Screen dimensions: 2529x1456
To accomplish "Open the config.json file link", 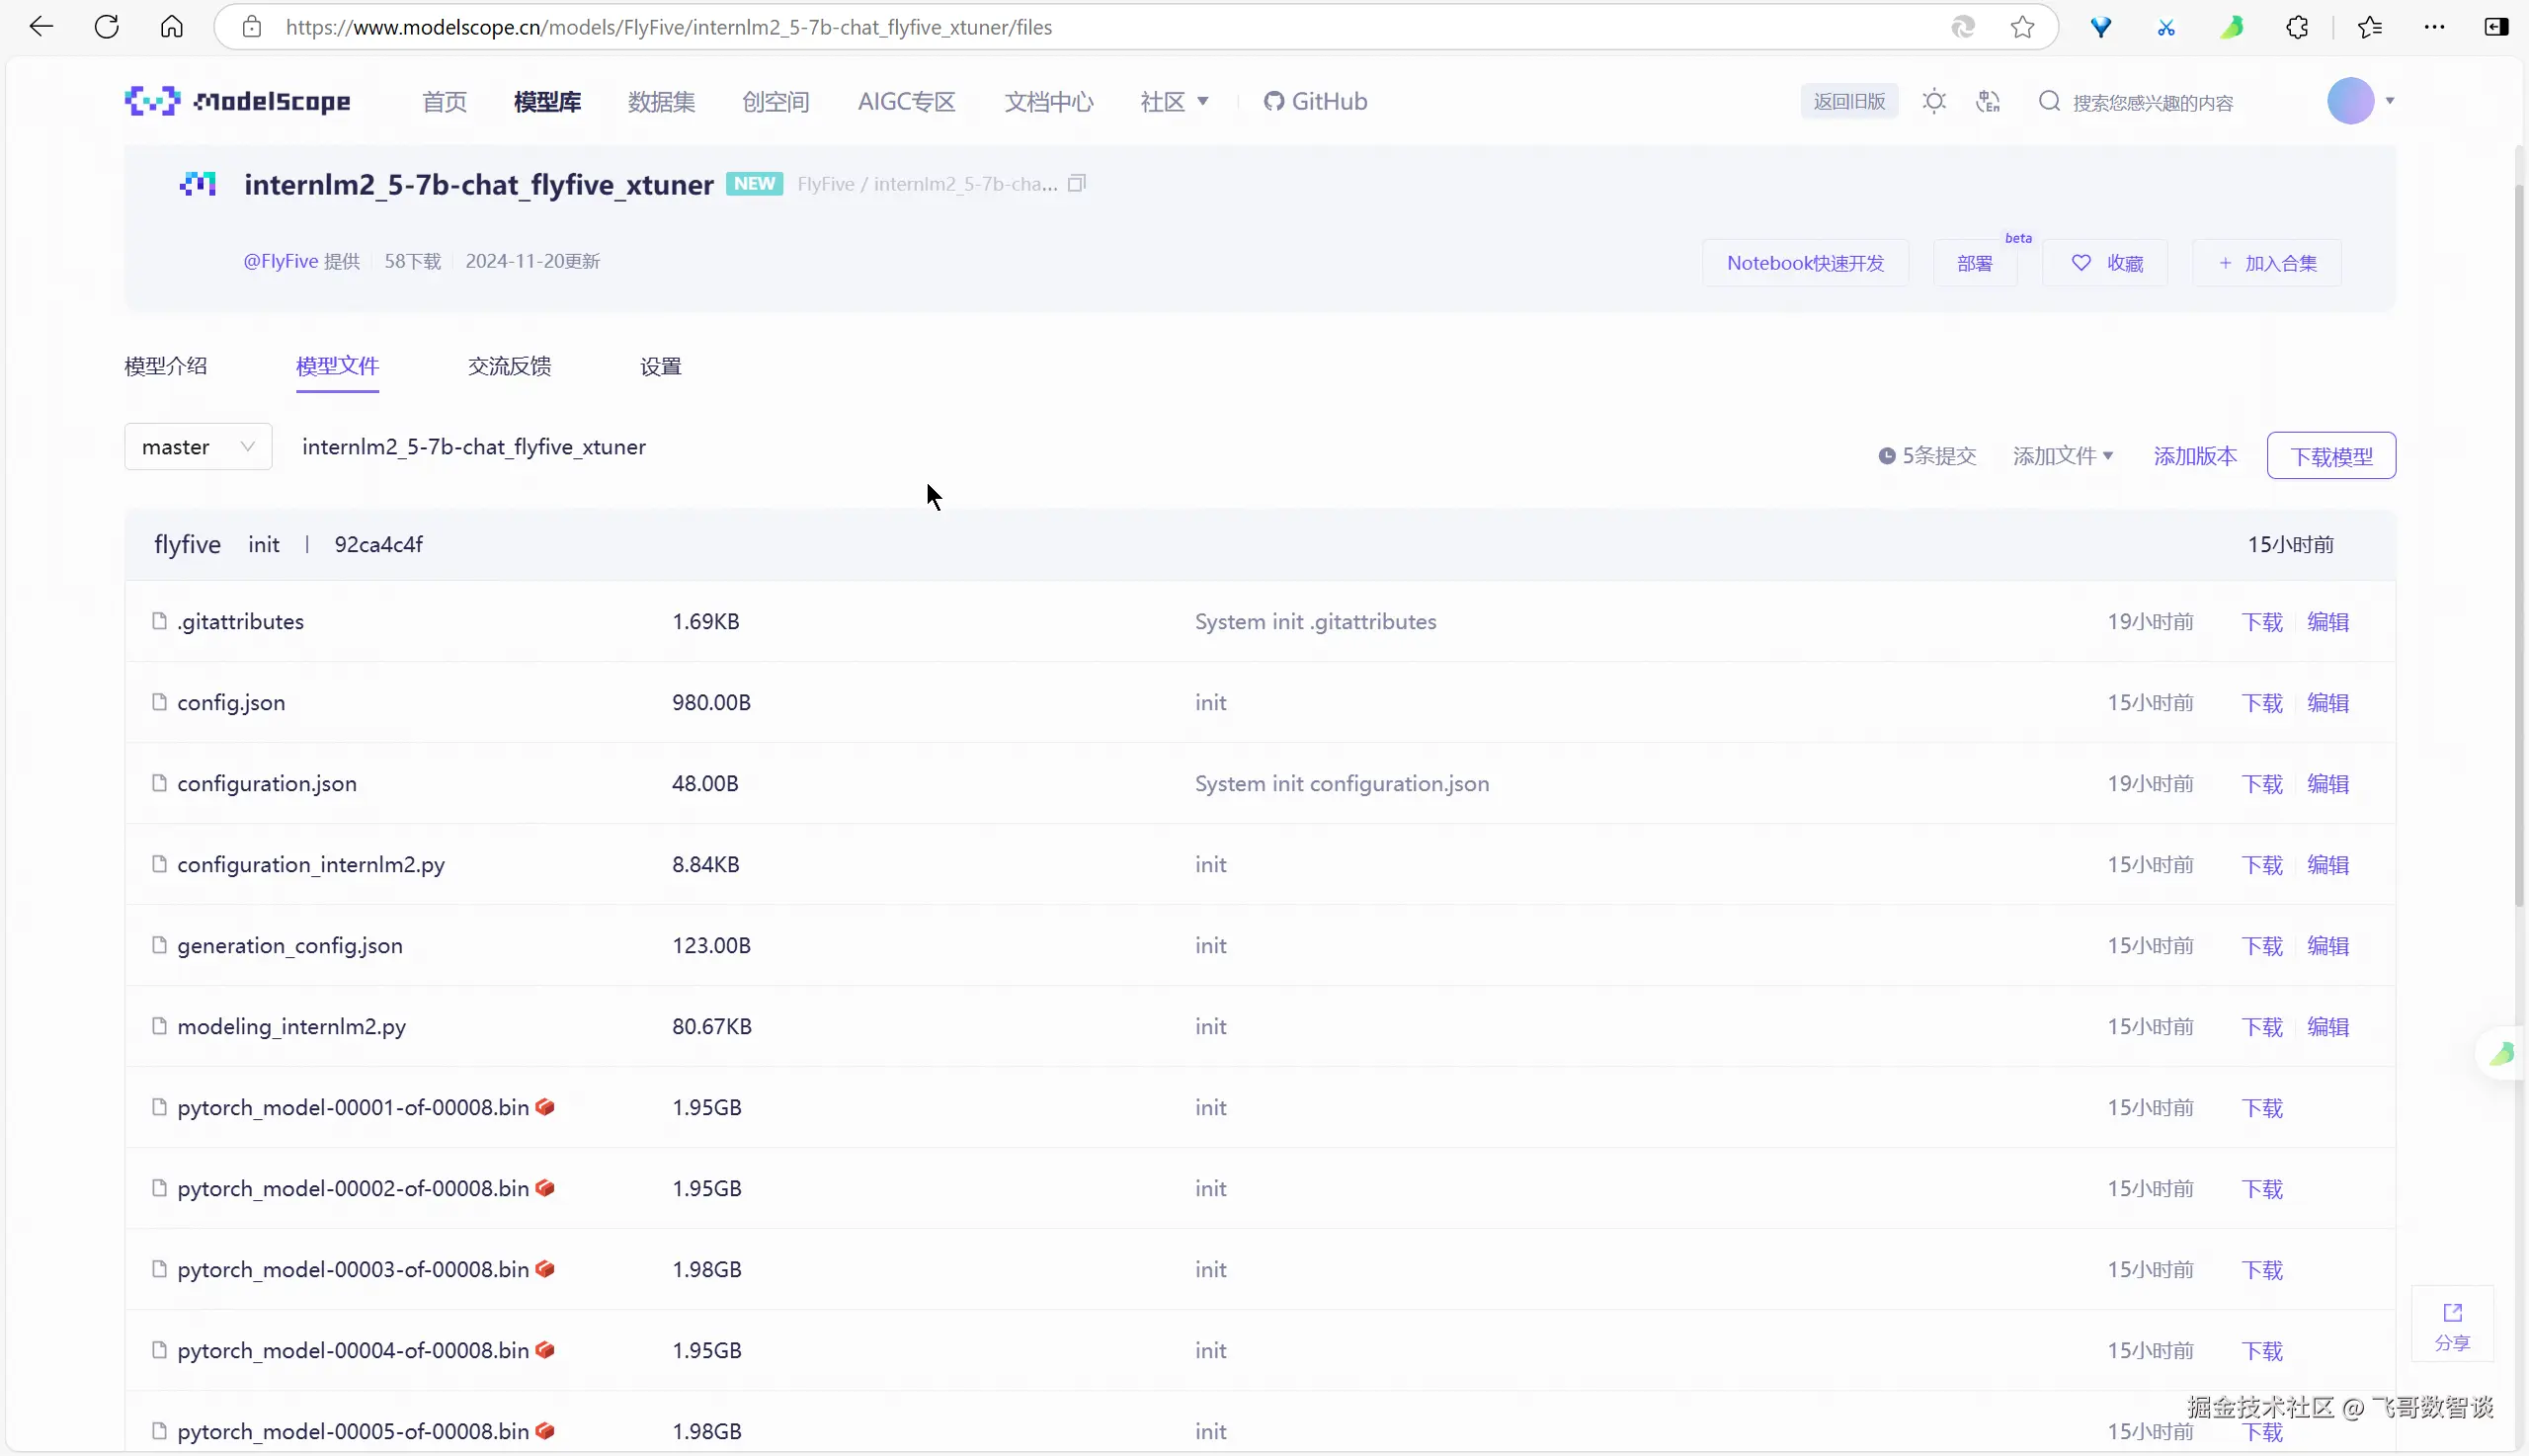I will tap(231, 703).
